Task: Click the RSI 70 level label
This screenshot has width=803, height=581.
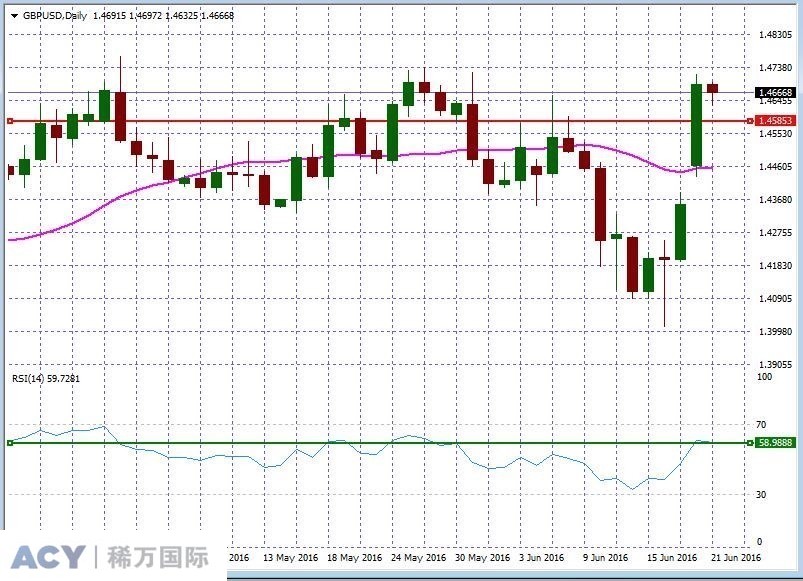Action: pyautogui.click(x=762, y=424)
